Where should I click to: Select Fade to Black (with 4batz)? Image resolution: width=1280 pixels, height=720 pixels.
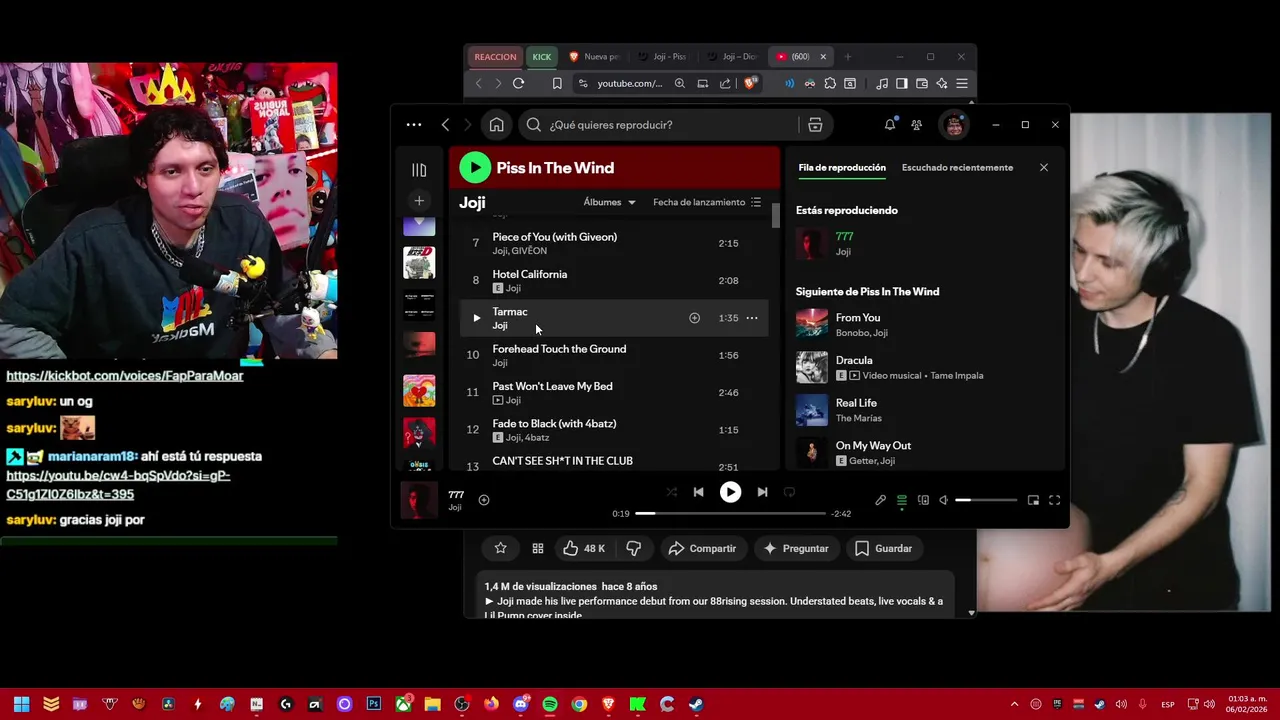click(x=614, y=430)
